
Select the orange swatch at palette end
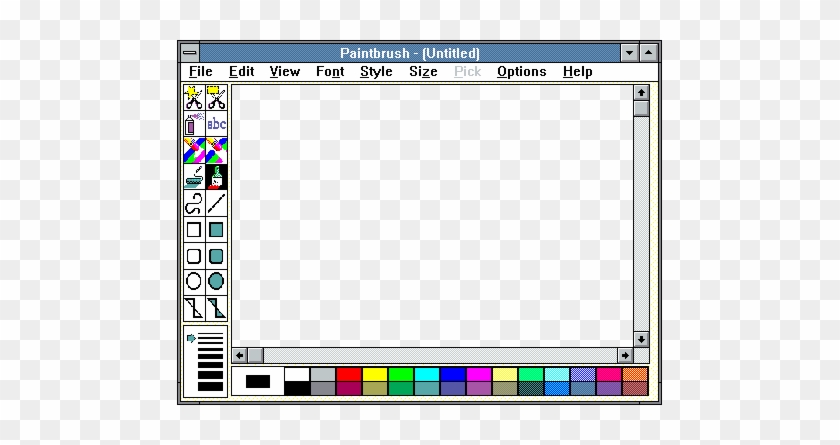[x=635, y=374]
